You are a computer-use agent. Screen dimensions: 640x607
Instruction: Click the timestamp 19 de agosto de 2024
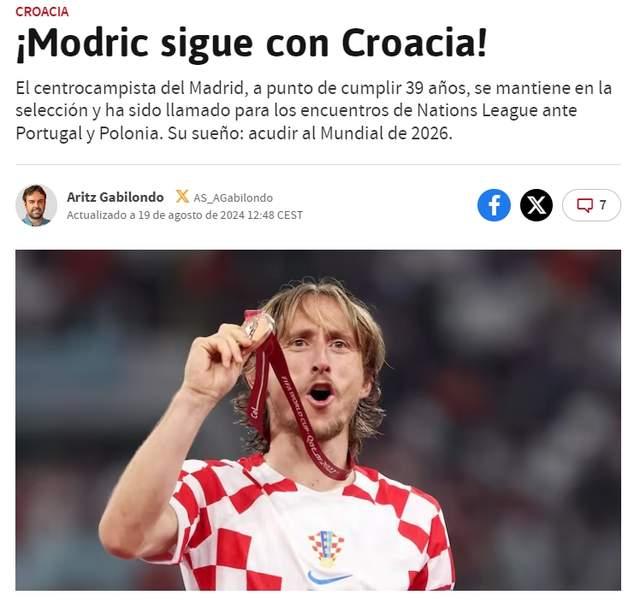click(x=191, y=215)
